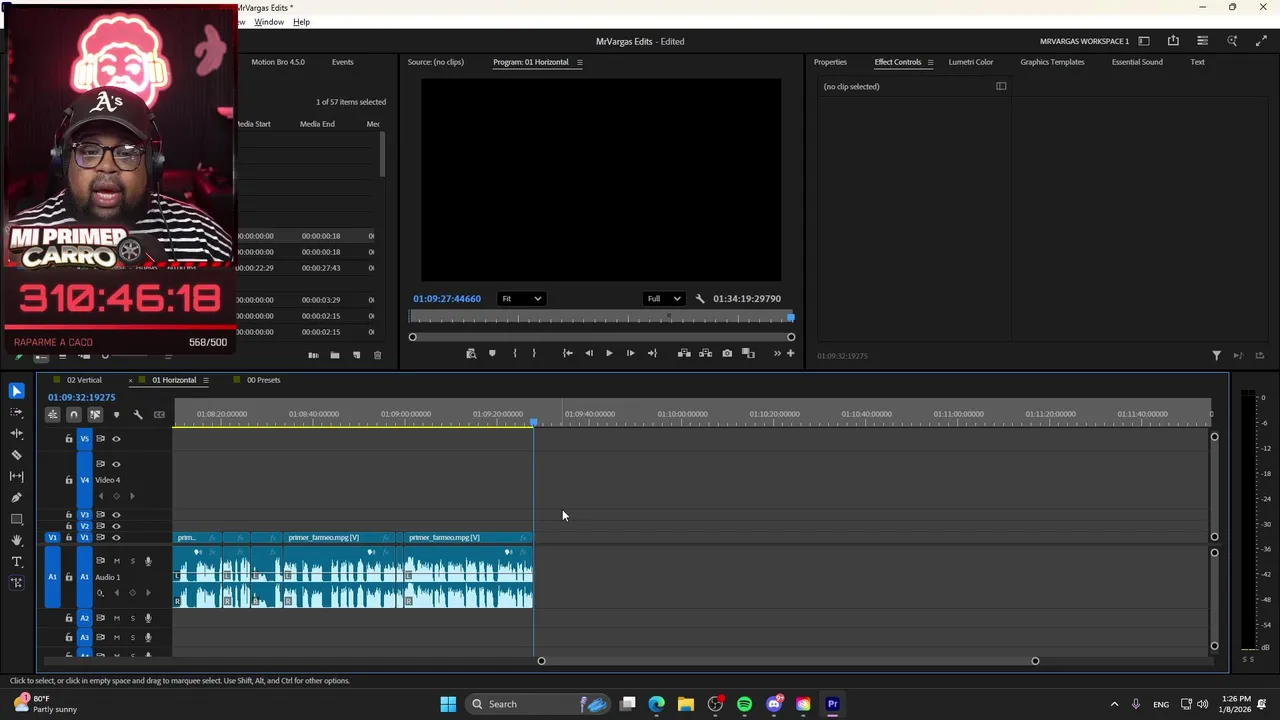This screenshot has height=720, width=1280.
Task: Toggle V4 track output eye
Action: pyautogui.click(x=116, y=464)
